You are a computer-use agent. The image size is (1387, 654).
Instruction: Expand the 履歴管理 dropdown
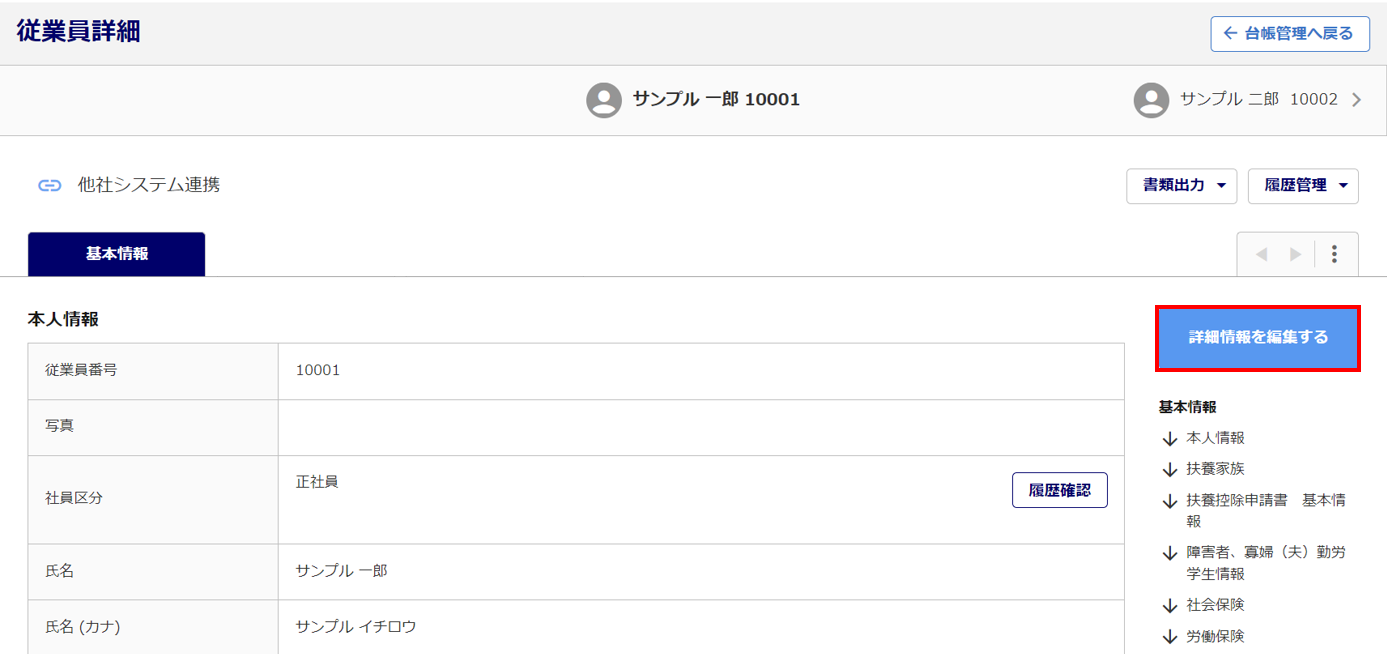[1303, 186]
